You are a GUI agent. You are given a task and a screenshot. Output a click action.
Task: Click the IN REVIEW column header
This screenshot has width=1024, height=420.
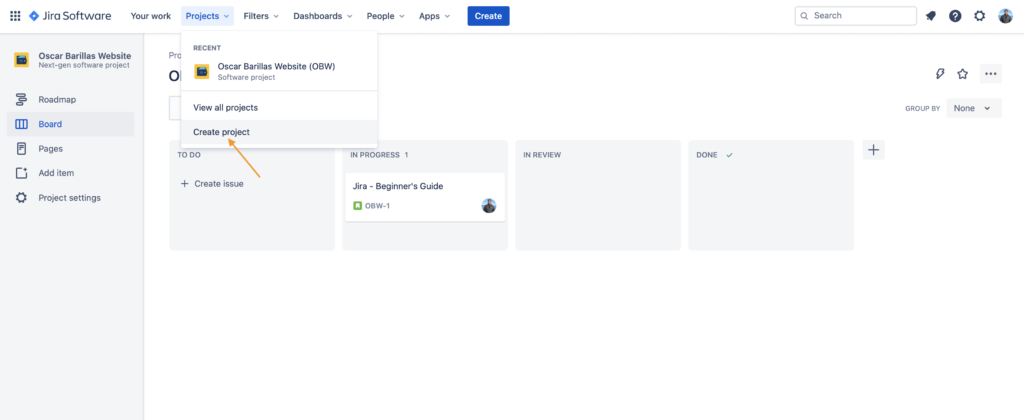[542, 155]
